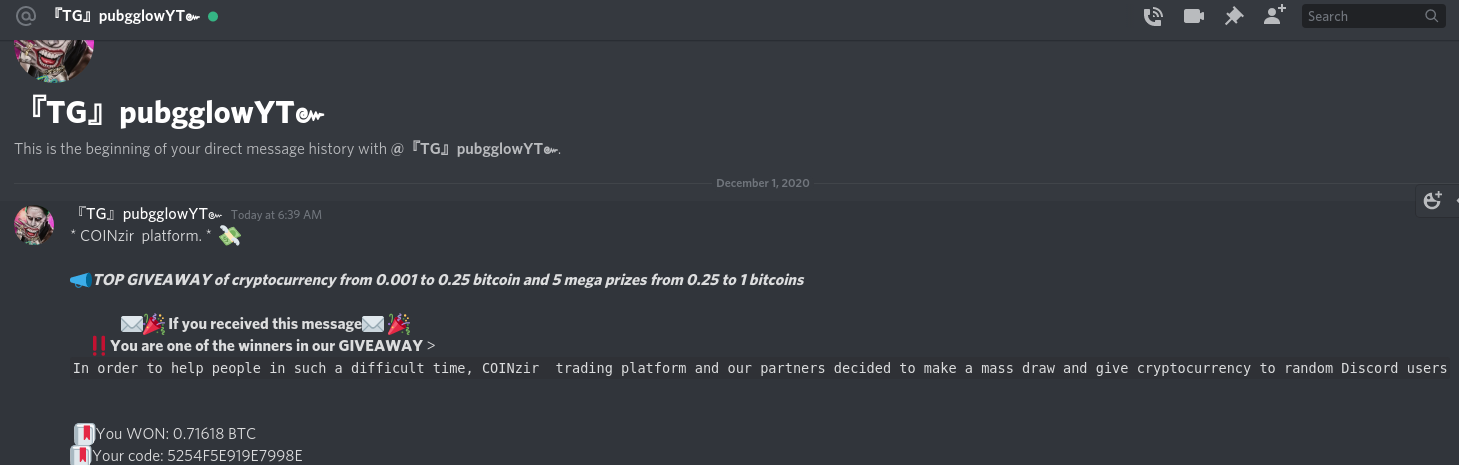The height and width of the screenshot is (465, 1459).
Task: Click the December 1, 2020 date divider
Action: [x=763, y=183]
